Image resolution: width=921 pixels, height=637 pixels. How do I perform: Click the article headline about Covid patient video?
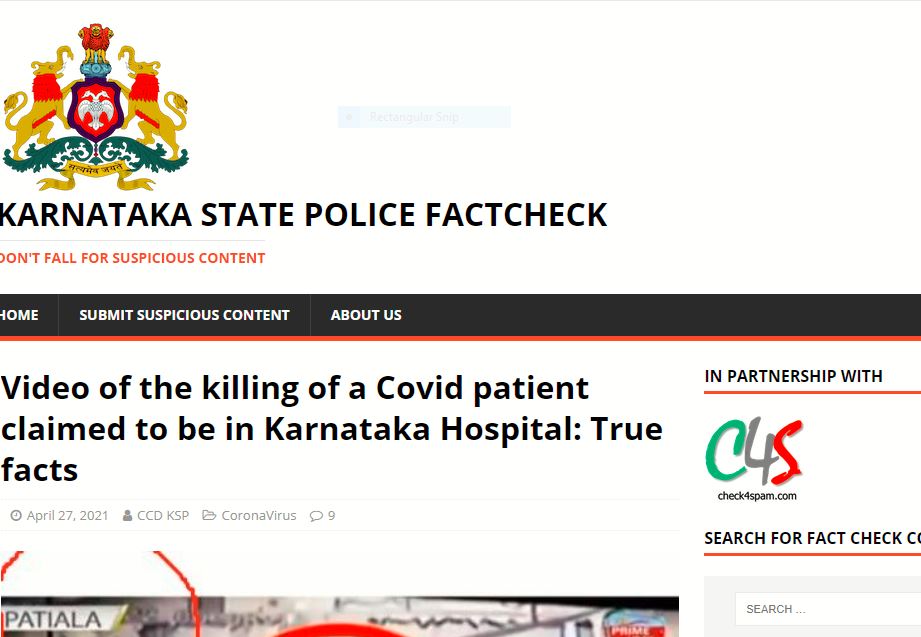(332, 429)
